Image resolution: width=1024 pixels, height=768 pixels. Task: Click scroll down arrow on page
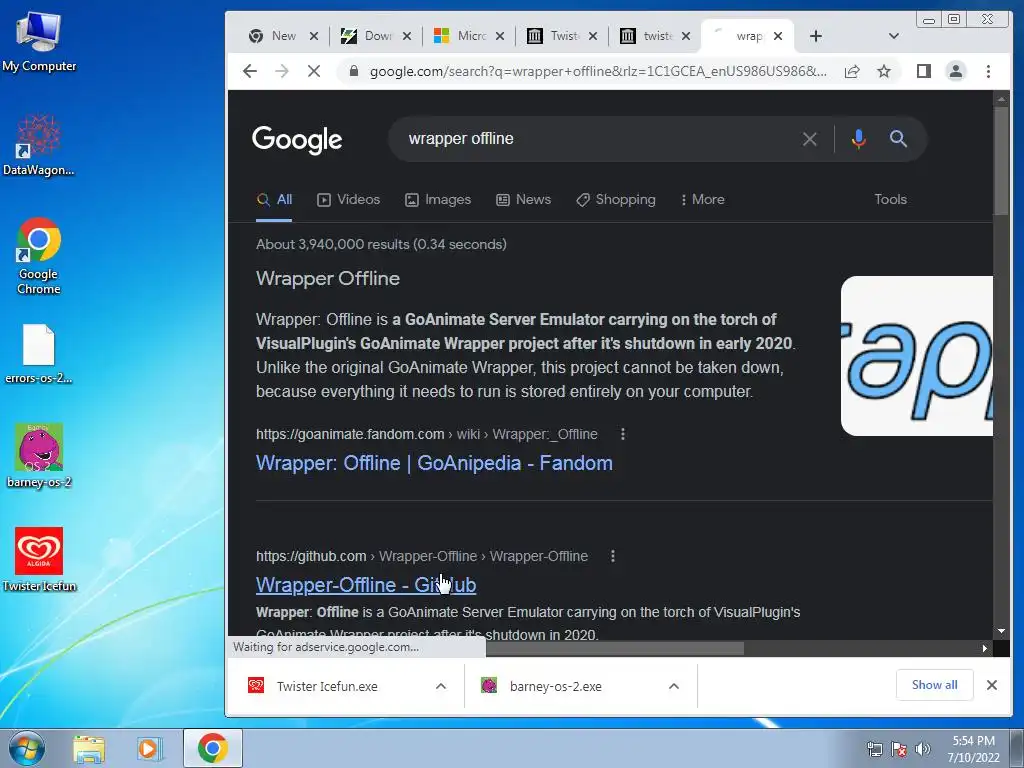click(1000, 631)
